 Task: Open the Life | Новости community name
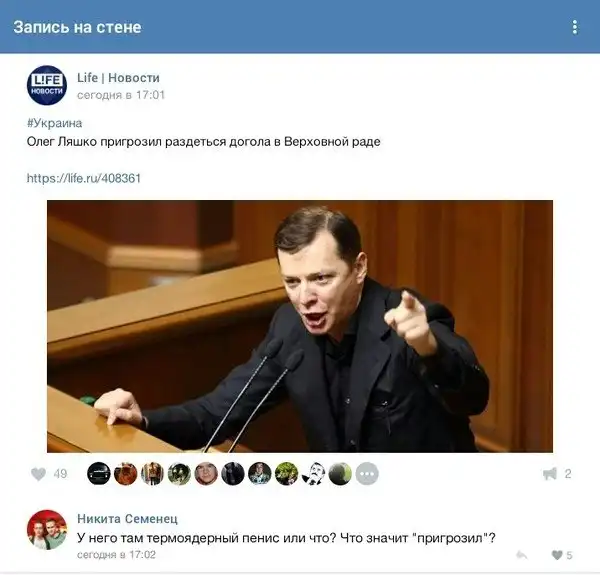click(x=118, y=78)
